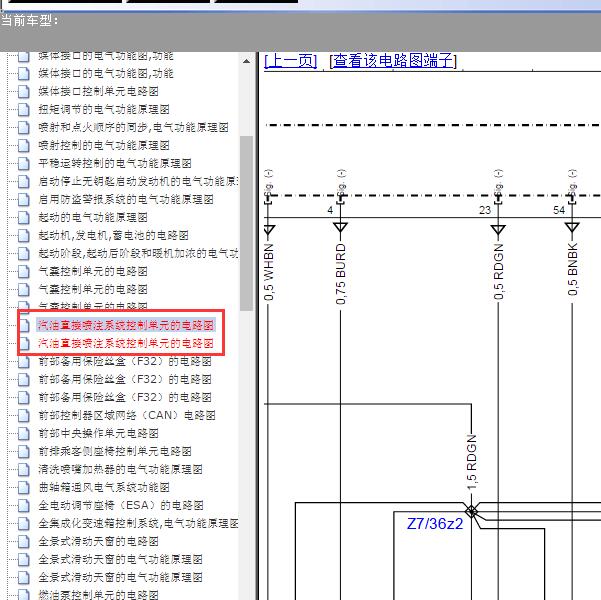
Task: Open 启动停止无钥匙启动发动机 entry
Action: [x=138, y=181]
